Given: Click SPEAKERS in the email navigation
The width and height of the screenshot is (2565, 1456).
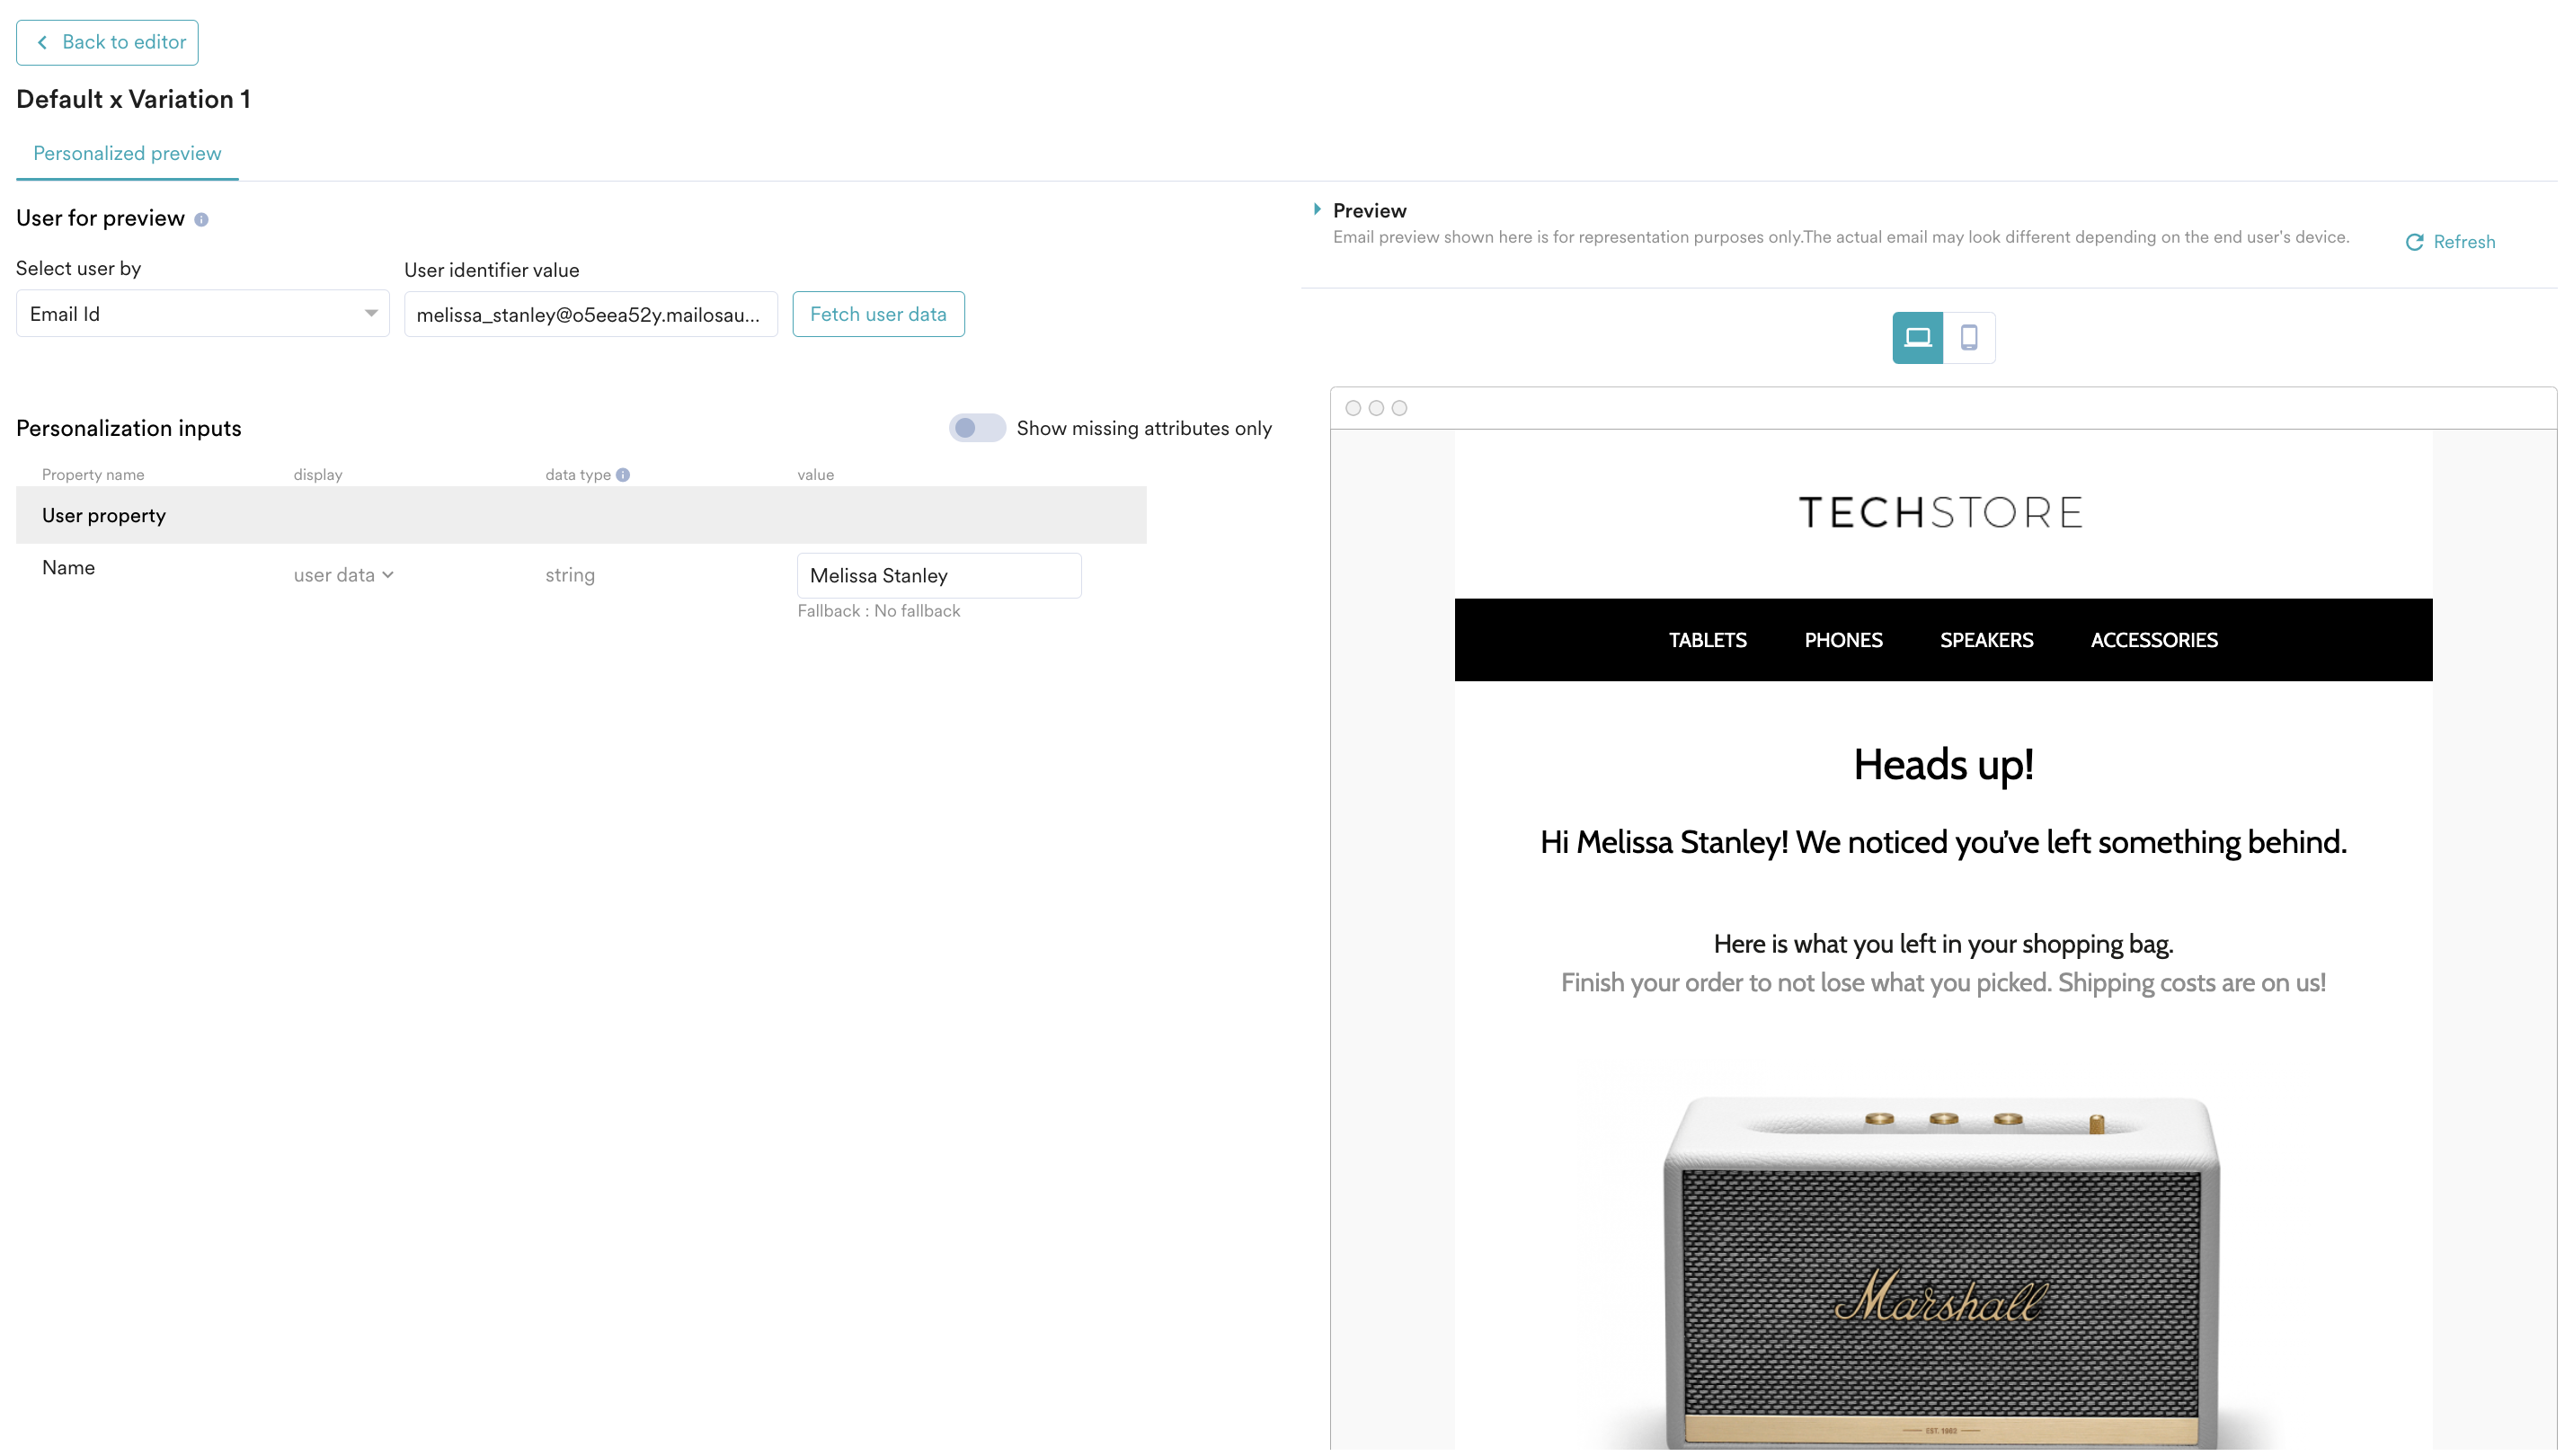Looking at the screenshot, I should pos(1986,640).
